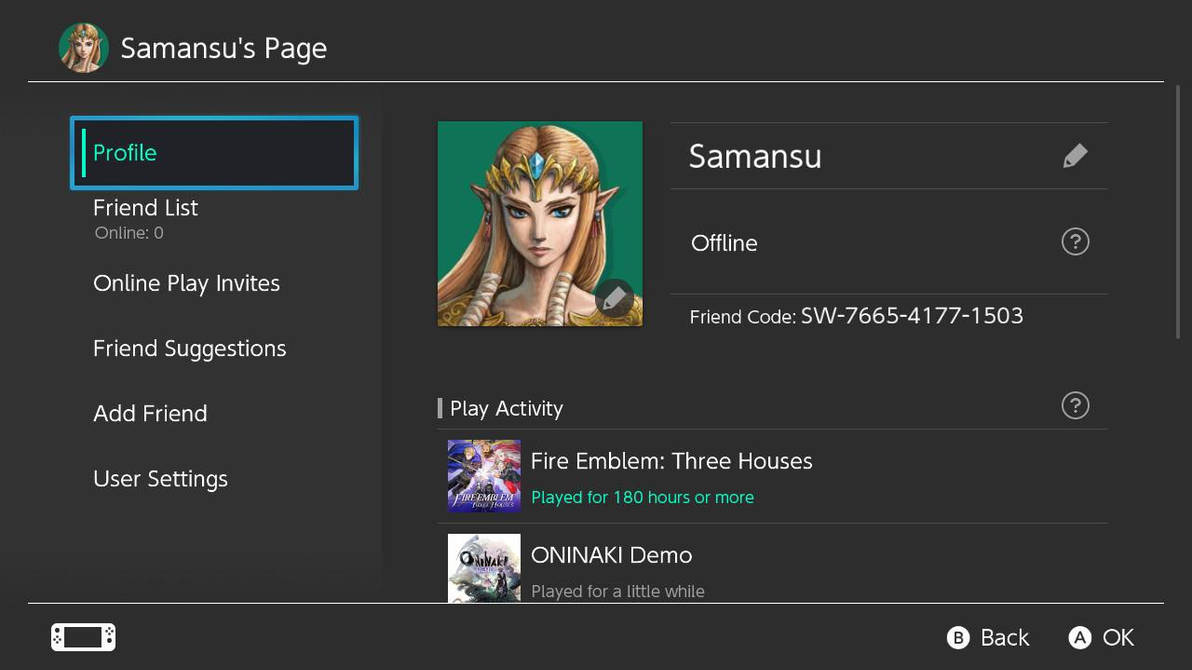The image size is (1192, 670).
Task: Open the Friend List section
Action: [146, 208]
